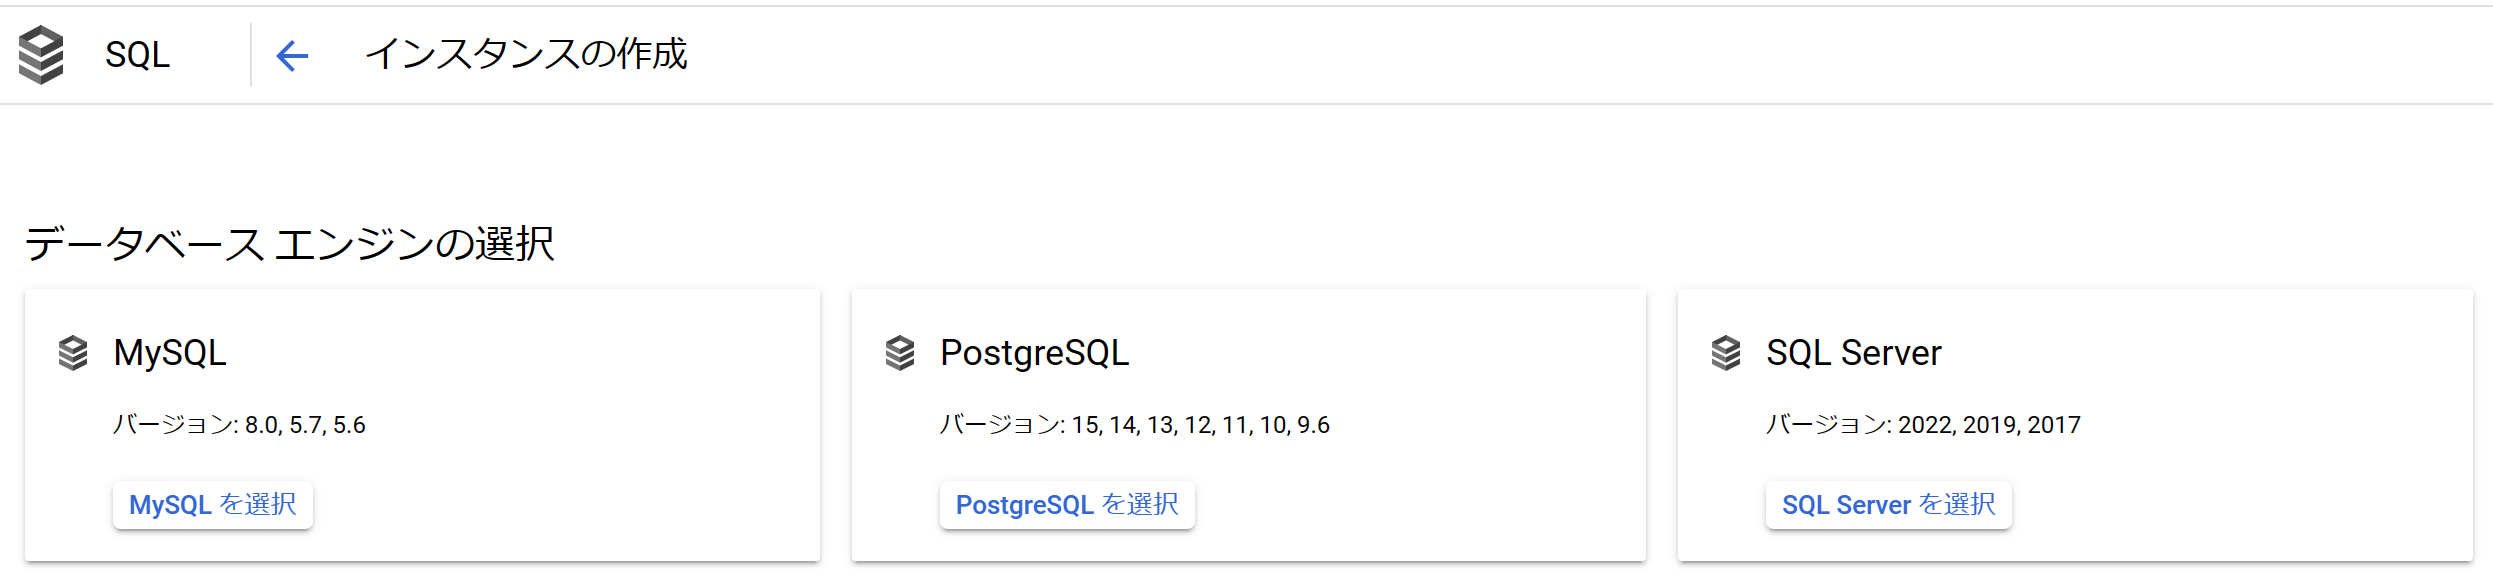Click the MySQL version list text
The image size is (2493, 582).
pyautogui.click(x=240, y=424)
